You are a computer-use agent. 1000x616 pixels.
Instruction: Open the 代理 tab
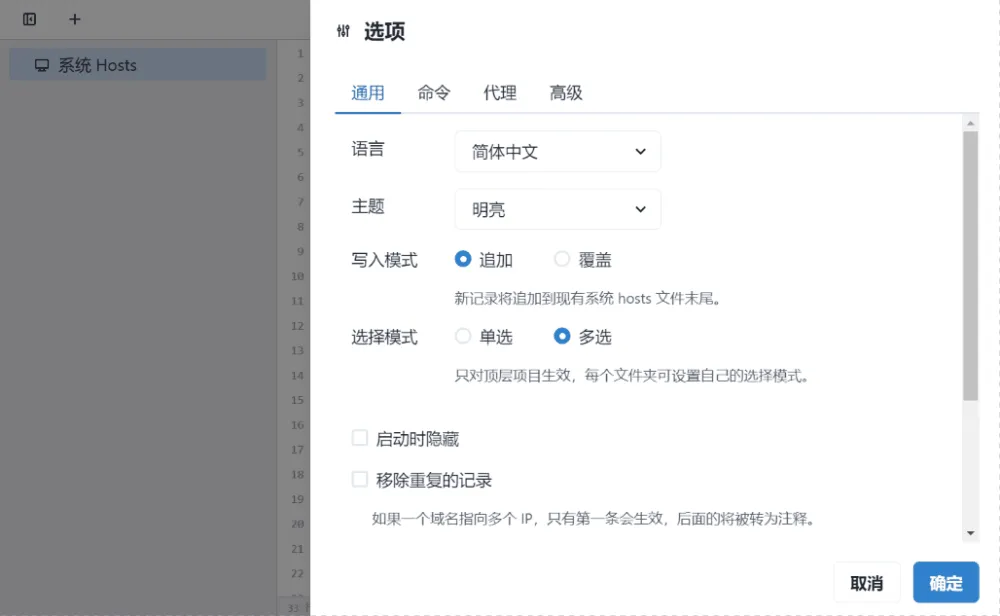click(x=499, y=93)
